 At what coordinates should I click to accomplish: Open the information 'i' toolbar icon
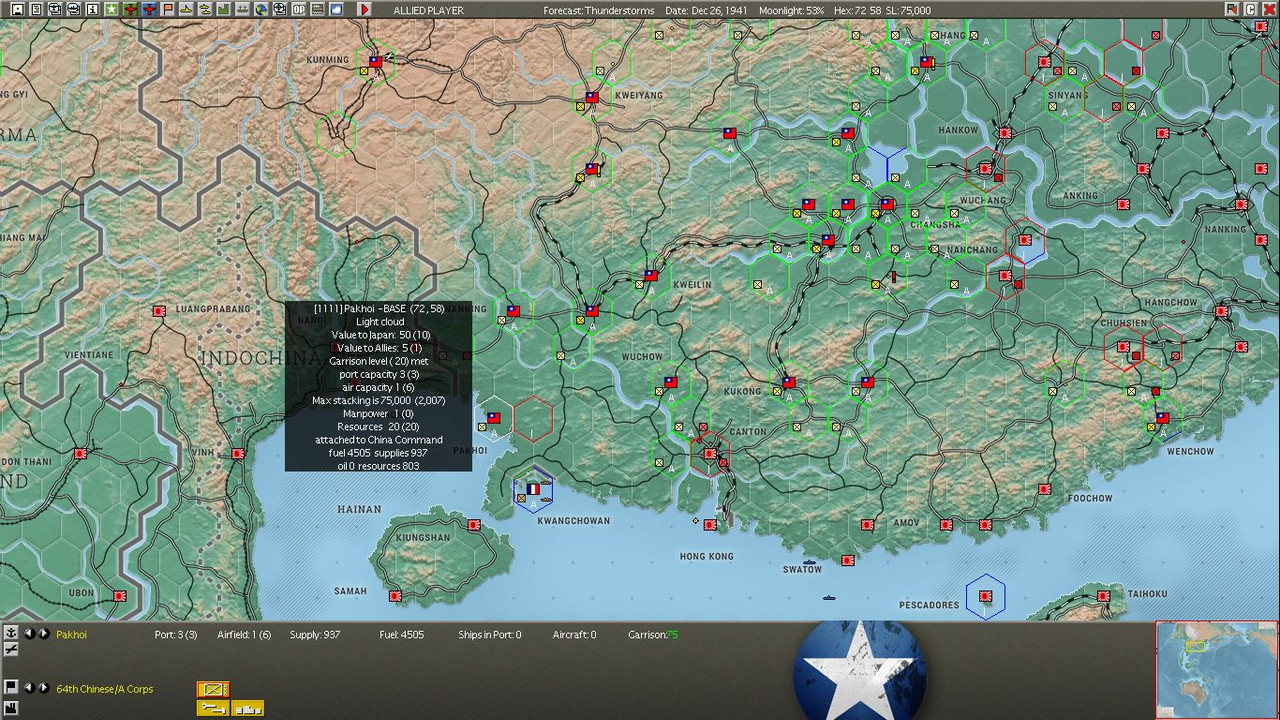pos(92,10)
